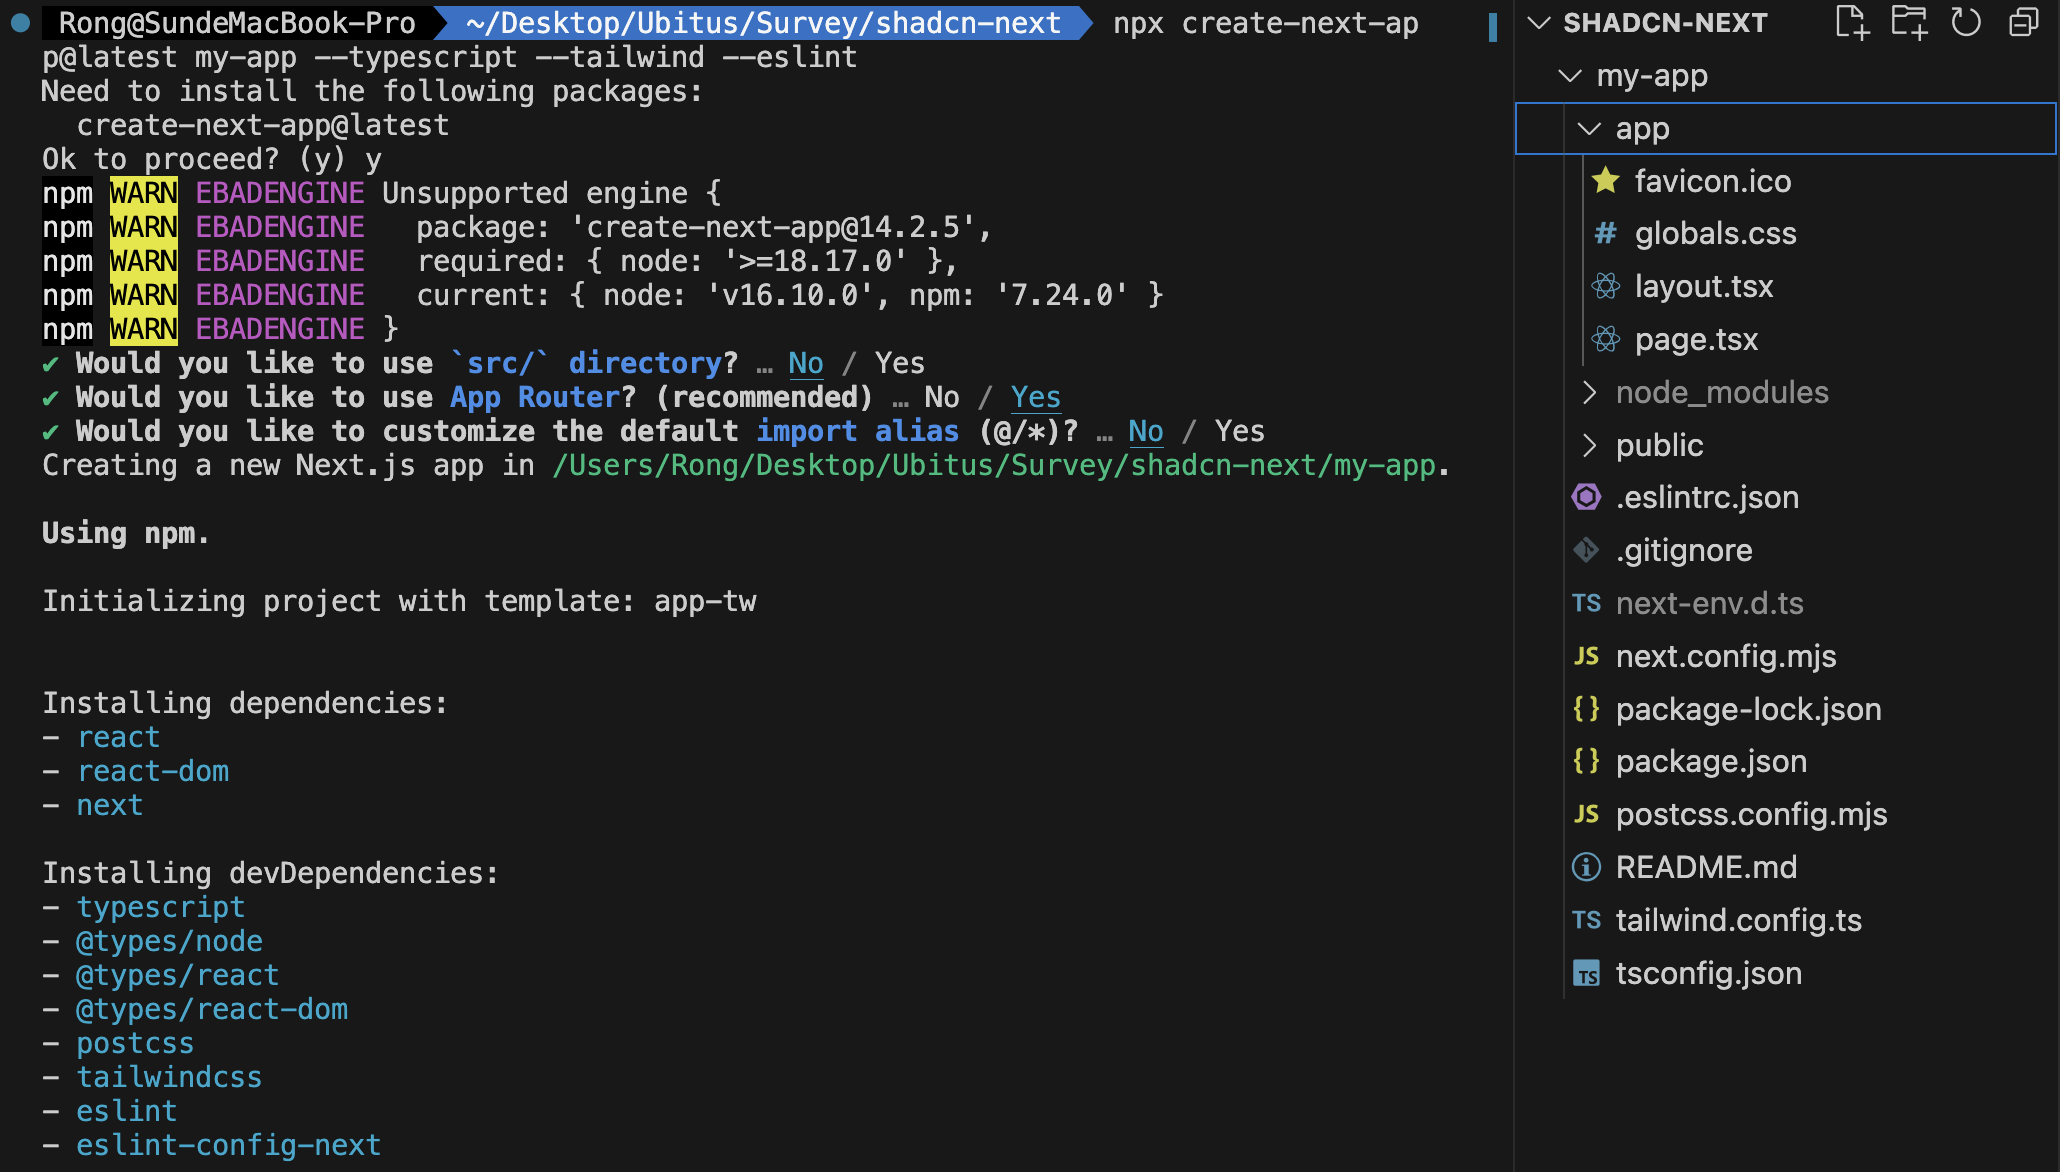Collapse the app folder chevron
2060x1172 pixels.
point(1588,129)
